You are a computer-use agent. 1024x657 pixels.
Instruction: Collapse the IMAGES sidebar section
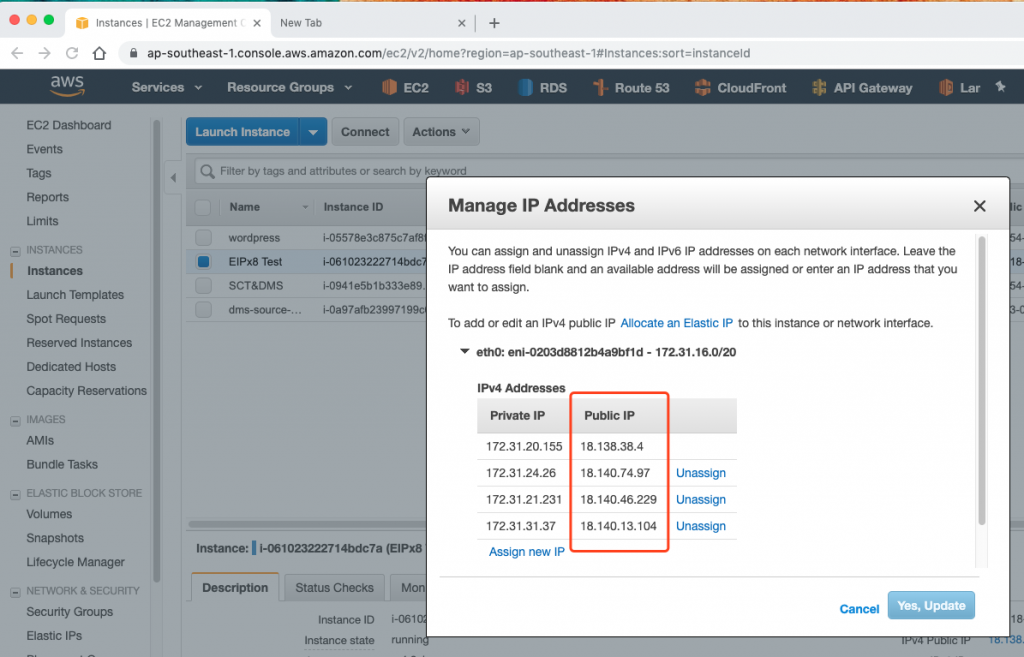15,421
